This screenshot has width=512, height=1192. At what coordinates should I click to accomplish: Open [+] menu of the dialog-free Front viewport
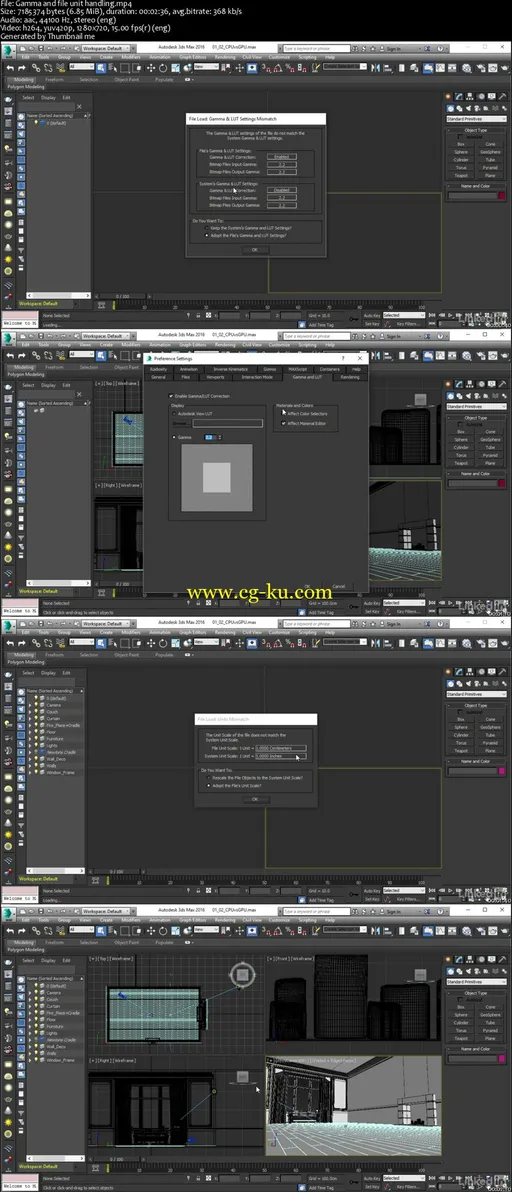(x=270, y=959)
